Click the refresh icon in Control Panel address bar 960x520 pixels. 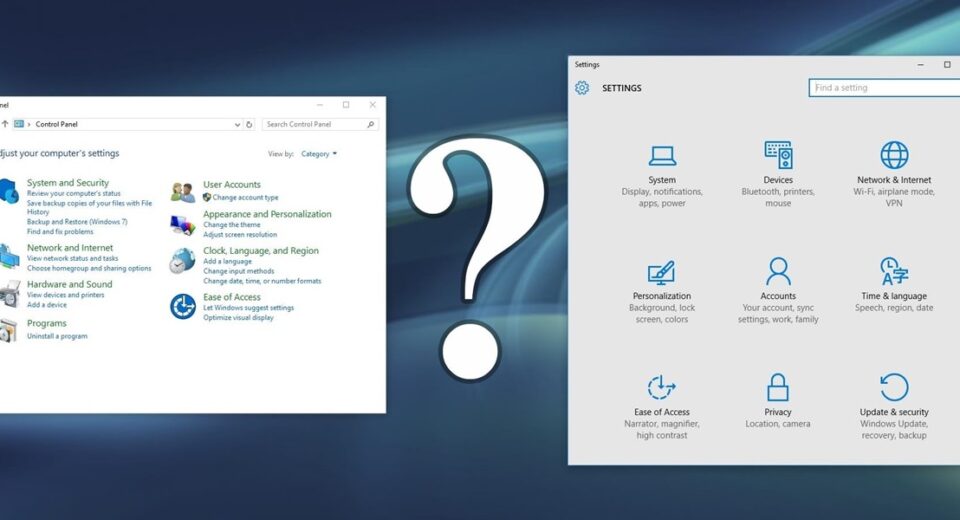tap(249, 124)
